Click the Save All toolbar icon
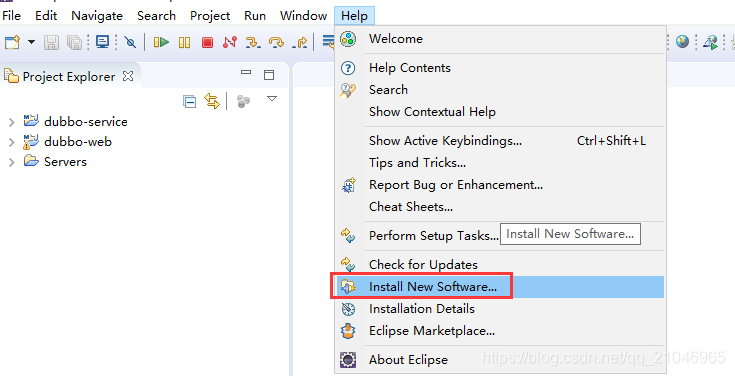The width and height of the screenshot is (735, 376). 75,43
